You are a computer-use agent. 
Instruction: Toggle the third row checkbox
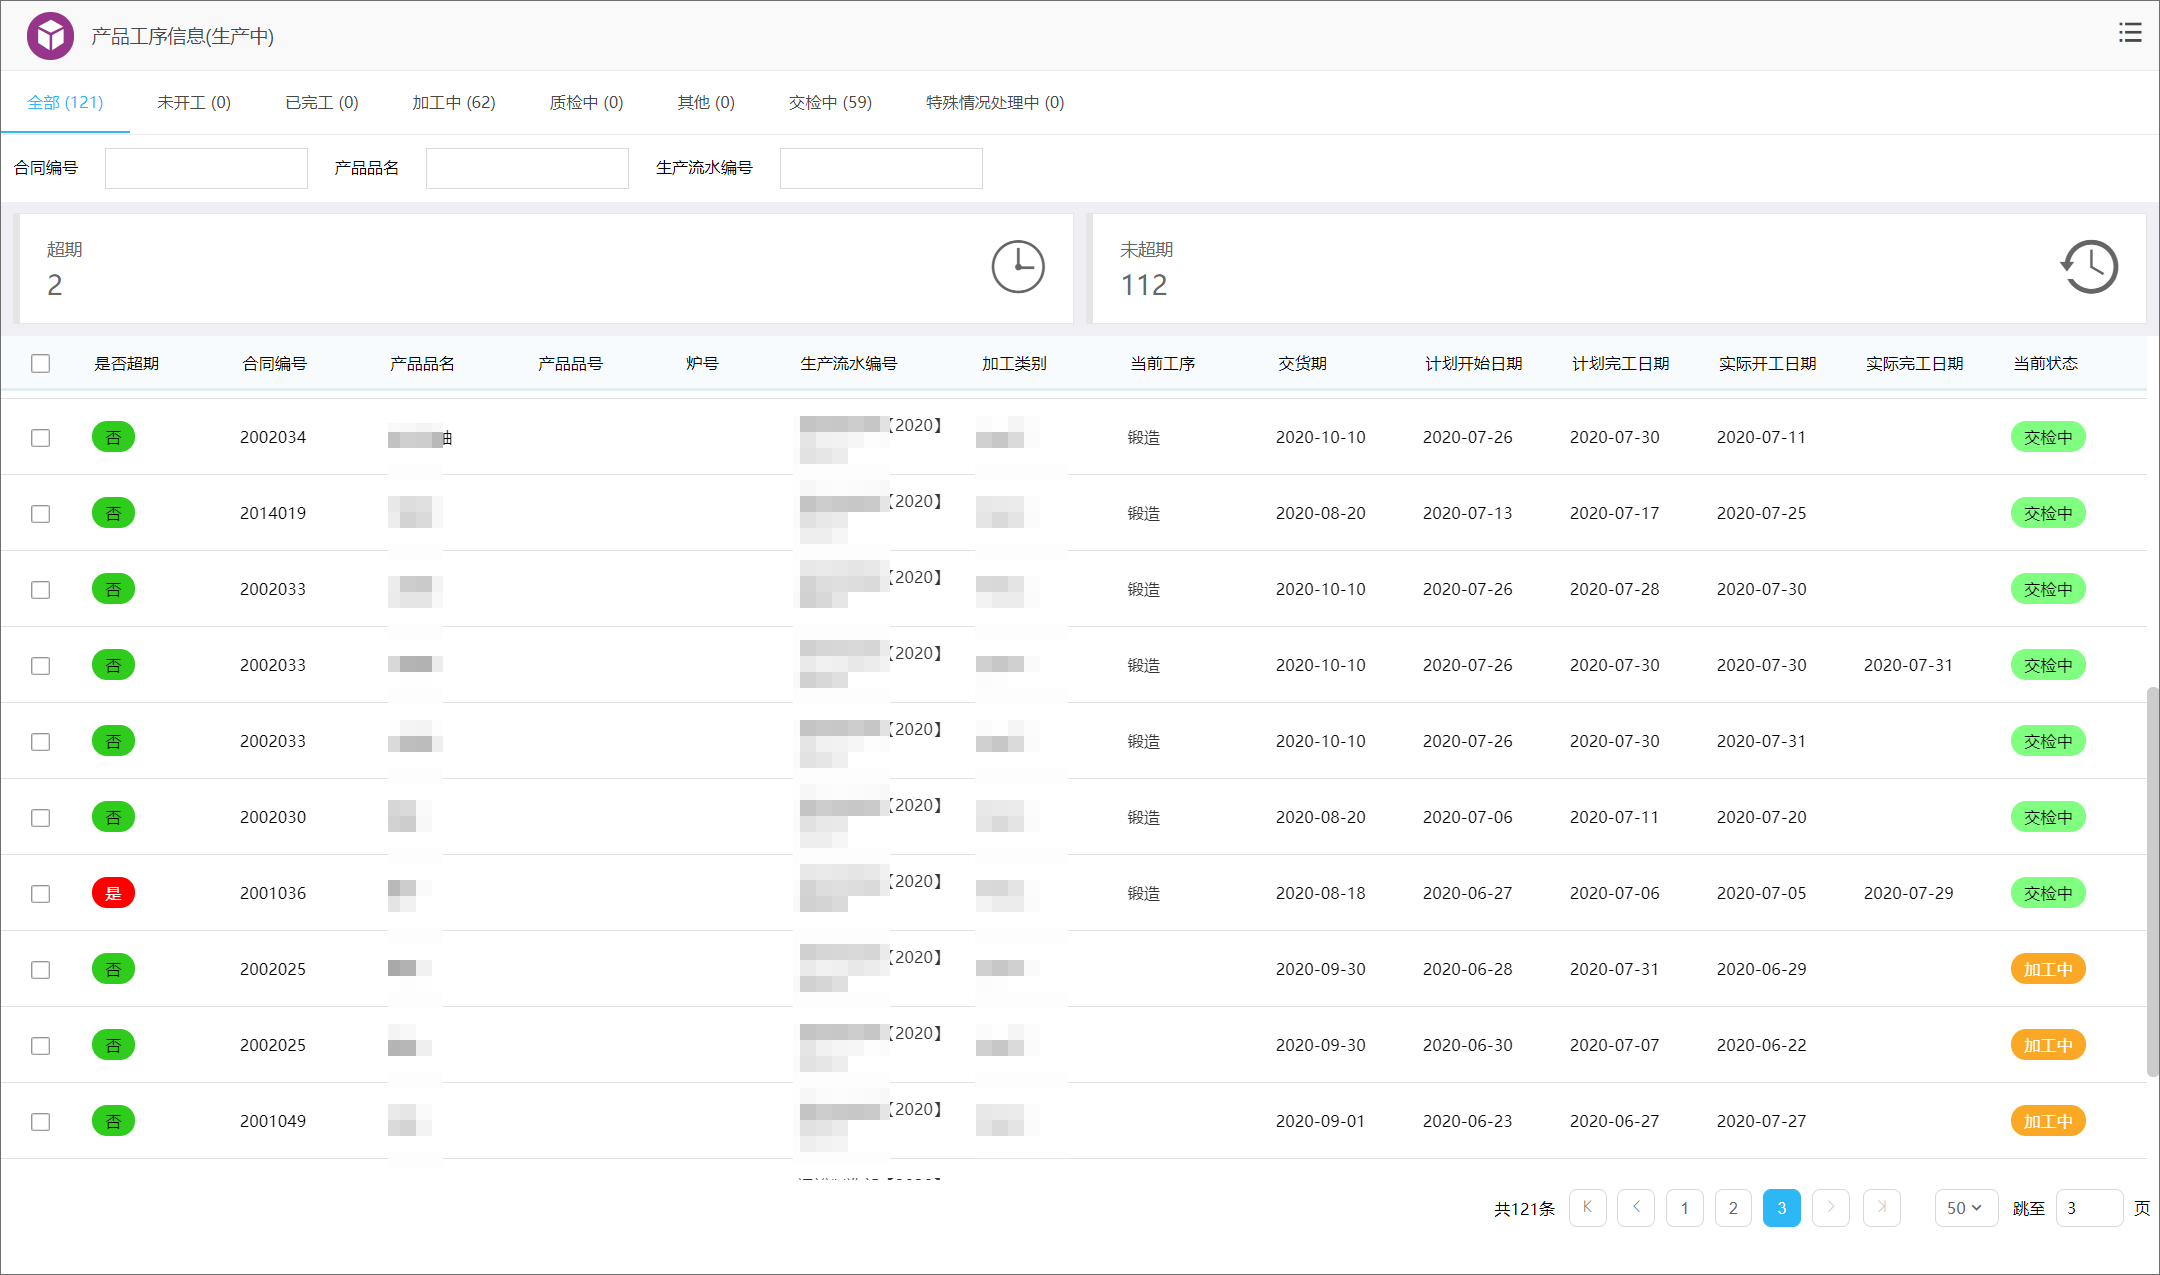click(41, 589)
